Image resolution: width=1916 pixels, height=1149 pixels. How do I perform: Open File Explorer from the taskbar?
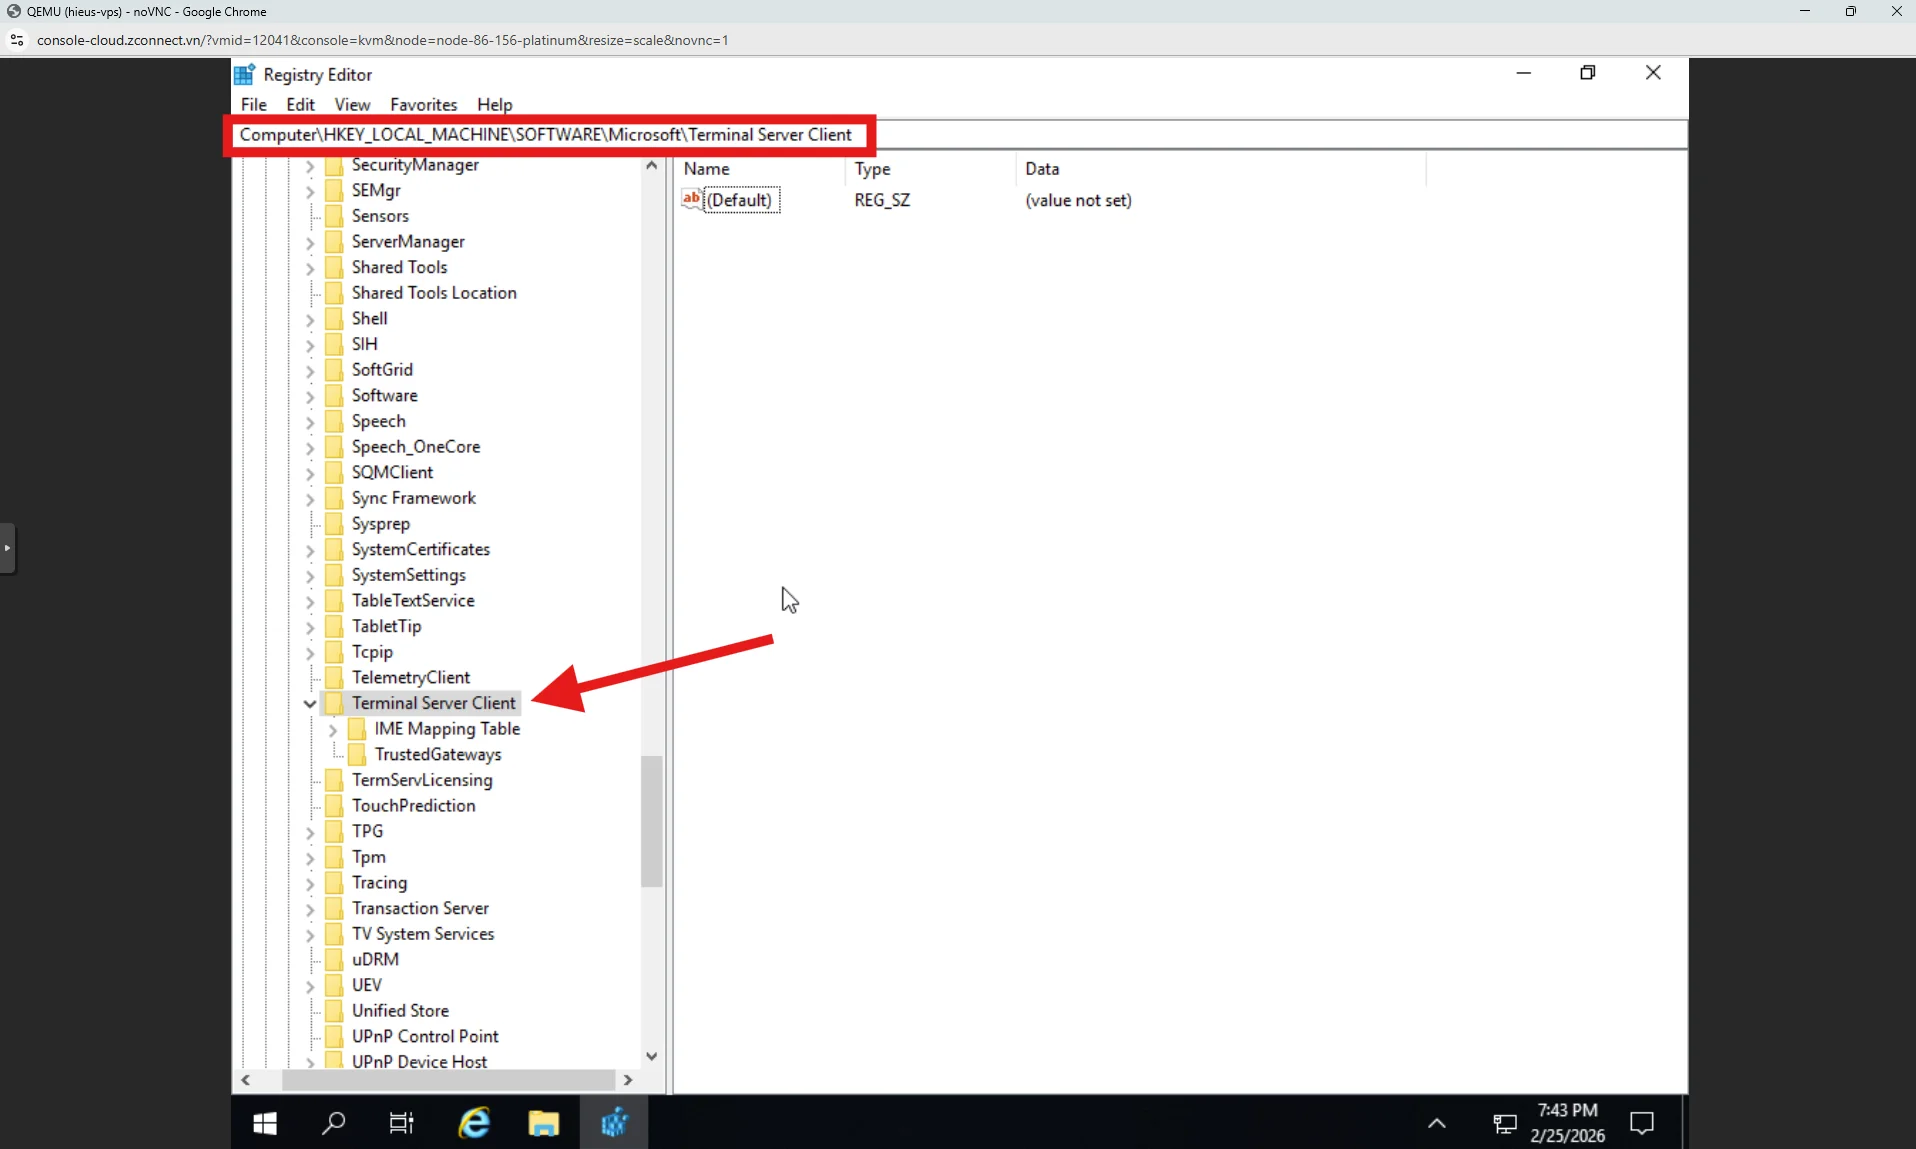[544, 1124]
